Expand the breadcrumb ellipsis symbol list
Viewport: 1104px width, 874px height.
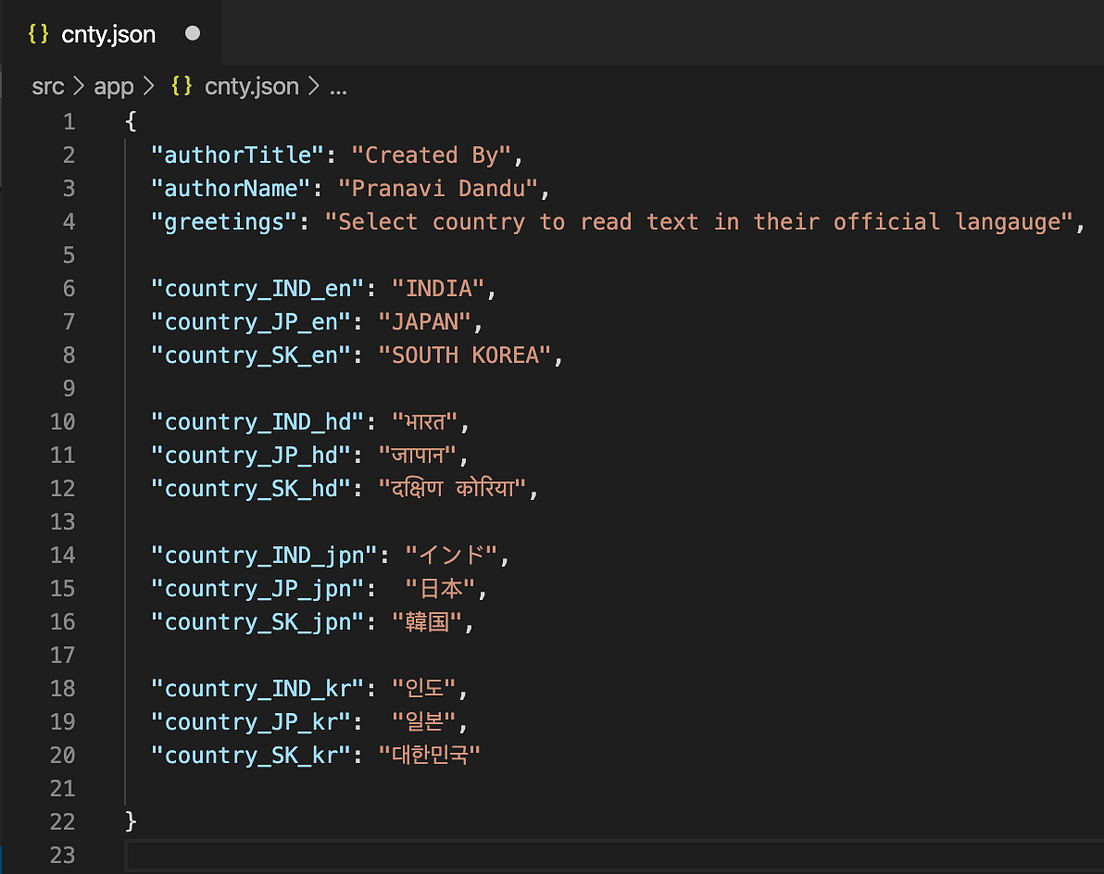point(338,89)
